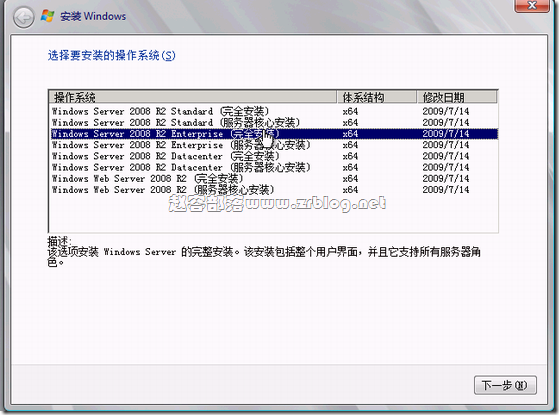
Task: Select Windows Server 2008 R2 Standard full installation
Action: pyautogui.click(x=274, y=111)
